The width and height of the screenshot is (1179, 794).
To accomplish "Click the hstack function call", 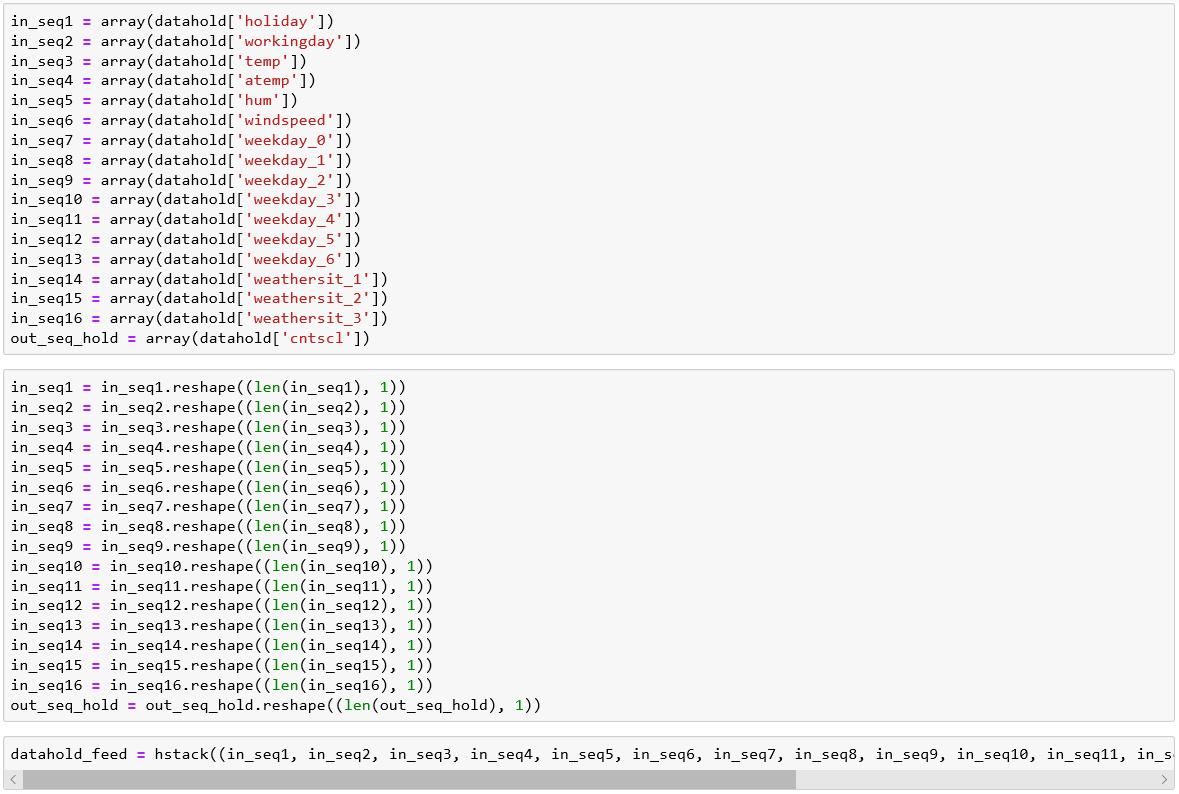I will 181,754.
